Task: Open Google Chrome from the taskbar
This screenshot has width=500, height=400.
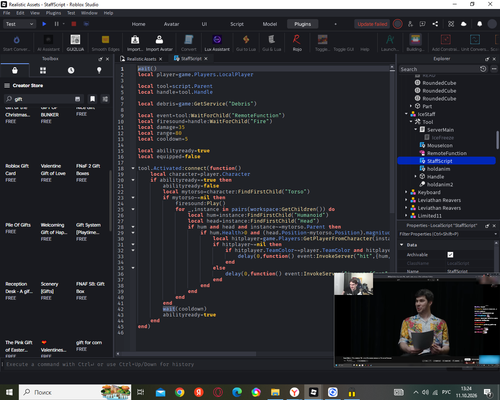Action: tap(180, 392)
